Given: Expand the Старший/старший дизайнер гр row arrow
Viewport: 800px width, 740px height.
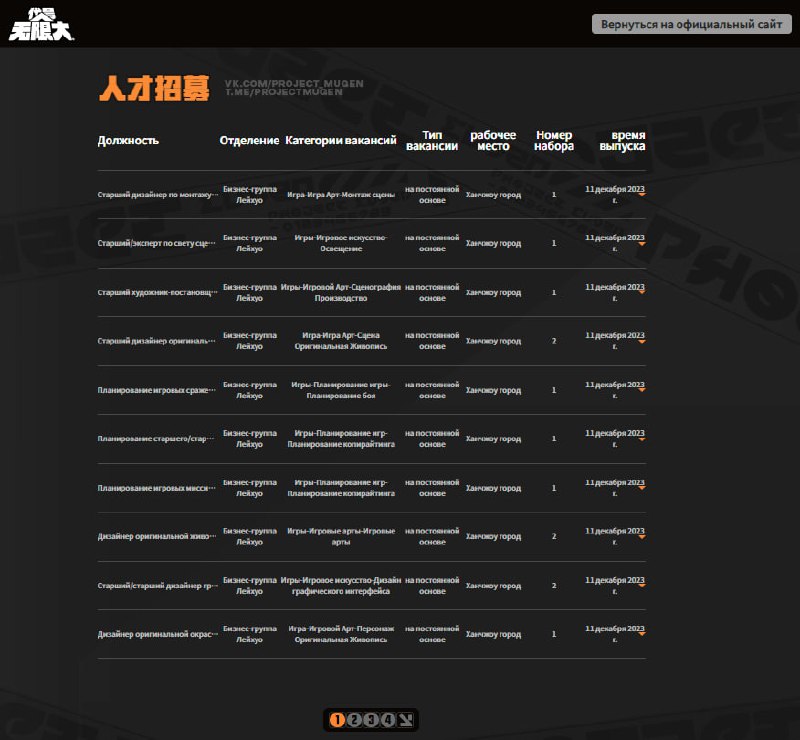Looking at the screenshot, I should pos(642,585).
